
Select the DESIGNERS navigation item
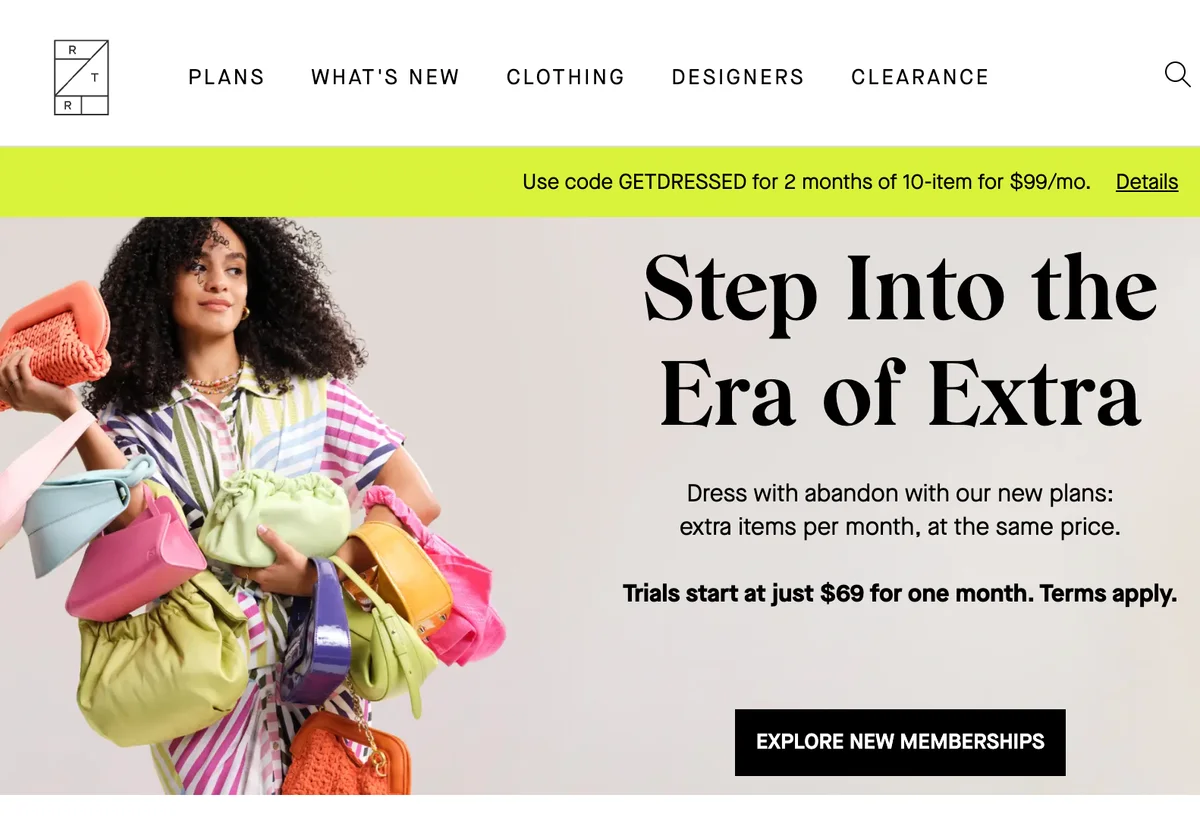click(x=738, y=77)
